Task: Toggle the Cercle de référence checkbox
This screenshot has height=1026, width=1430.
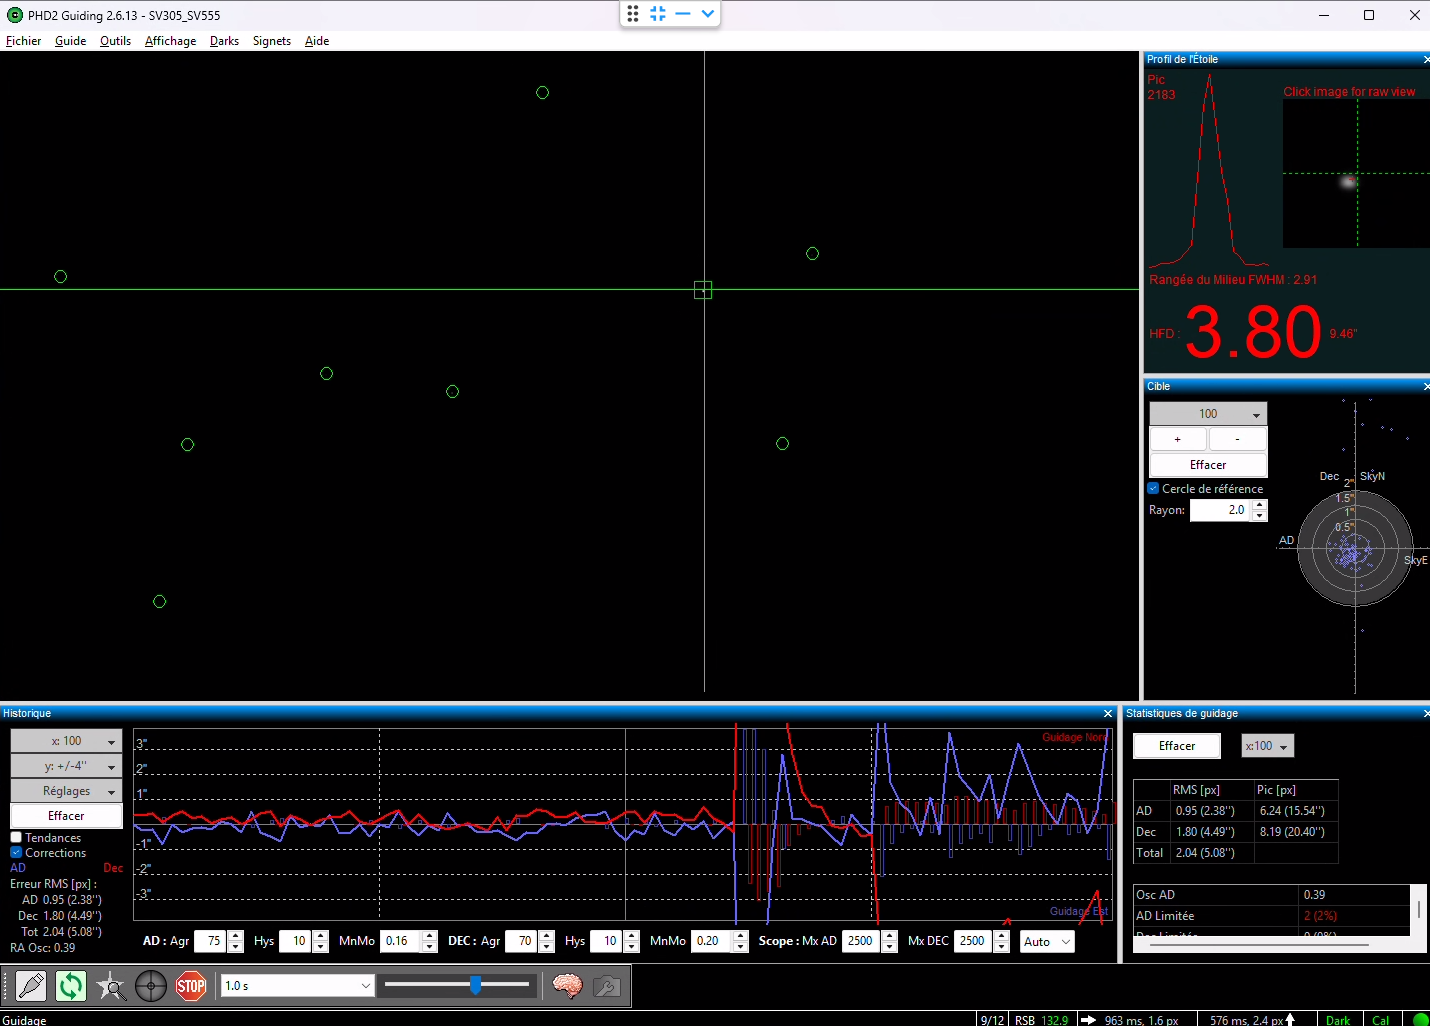Action: [x=1153, y=489]
